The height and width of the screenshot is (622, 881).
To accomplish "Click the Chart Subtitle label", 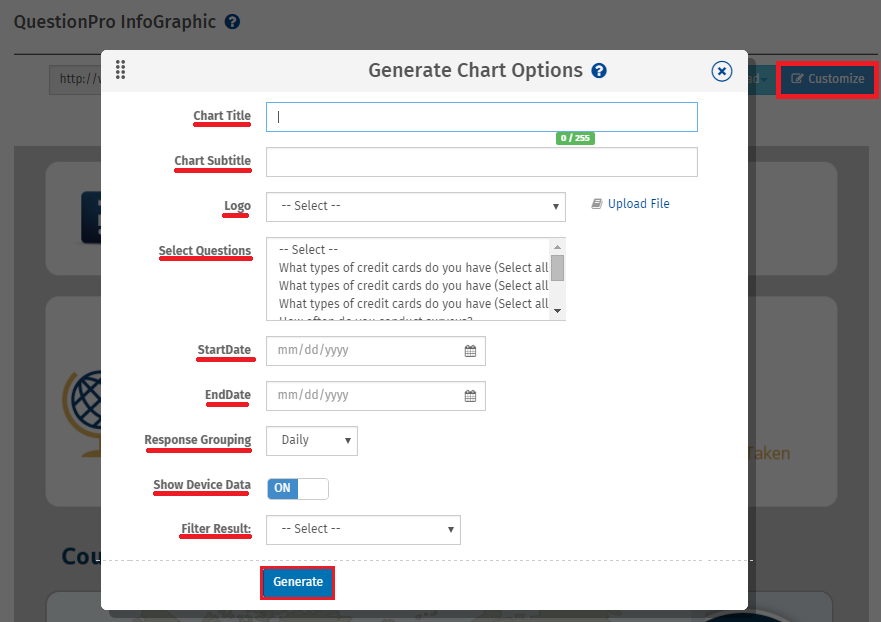I will pos(212,161).
